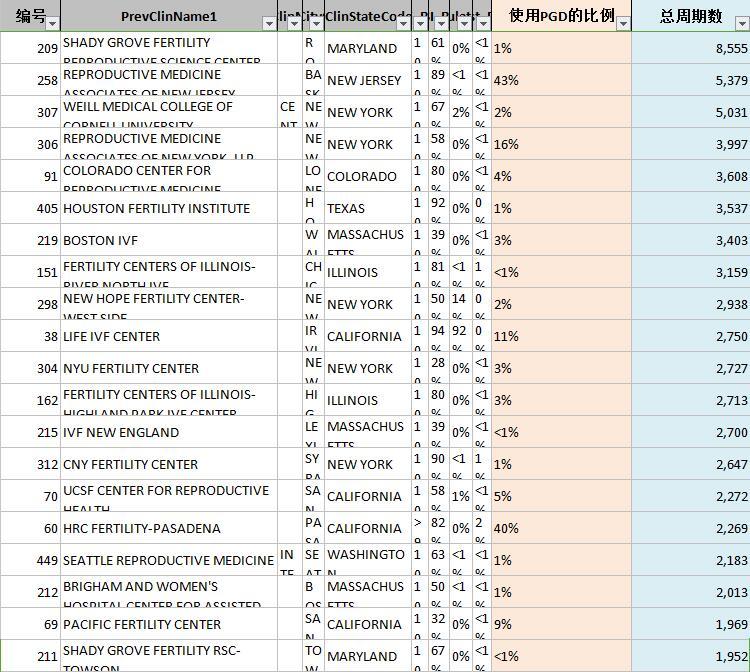Click ID cell 449

31,560
